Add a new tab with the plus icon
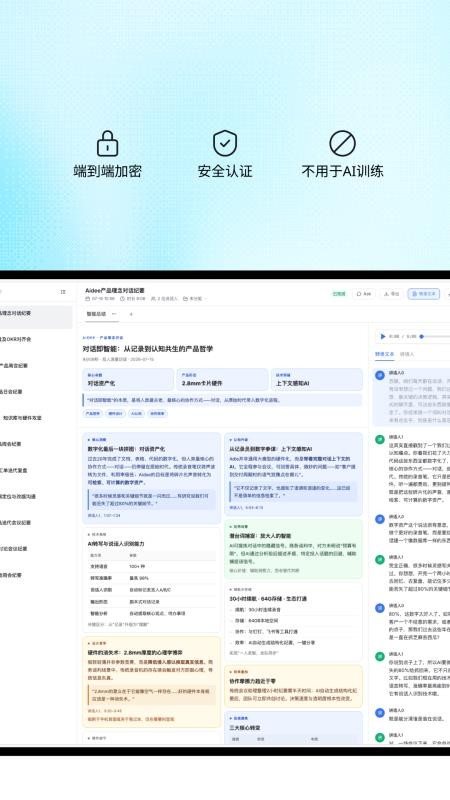 tap(131, 314)
